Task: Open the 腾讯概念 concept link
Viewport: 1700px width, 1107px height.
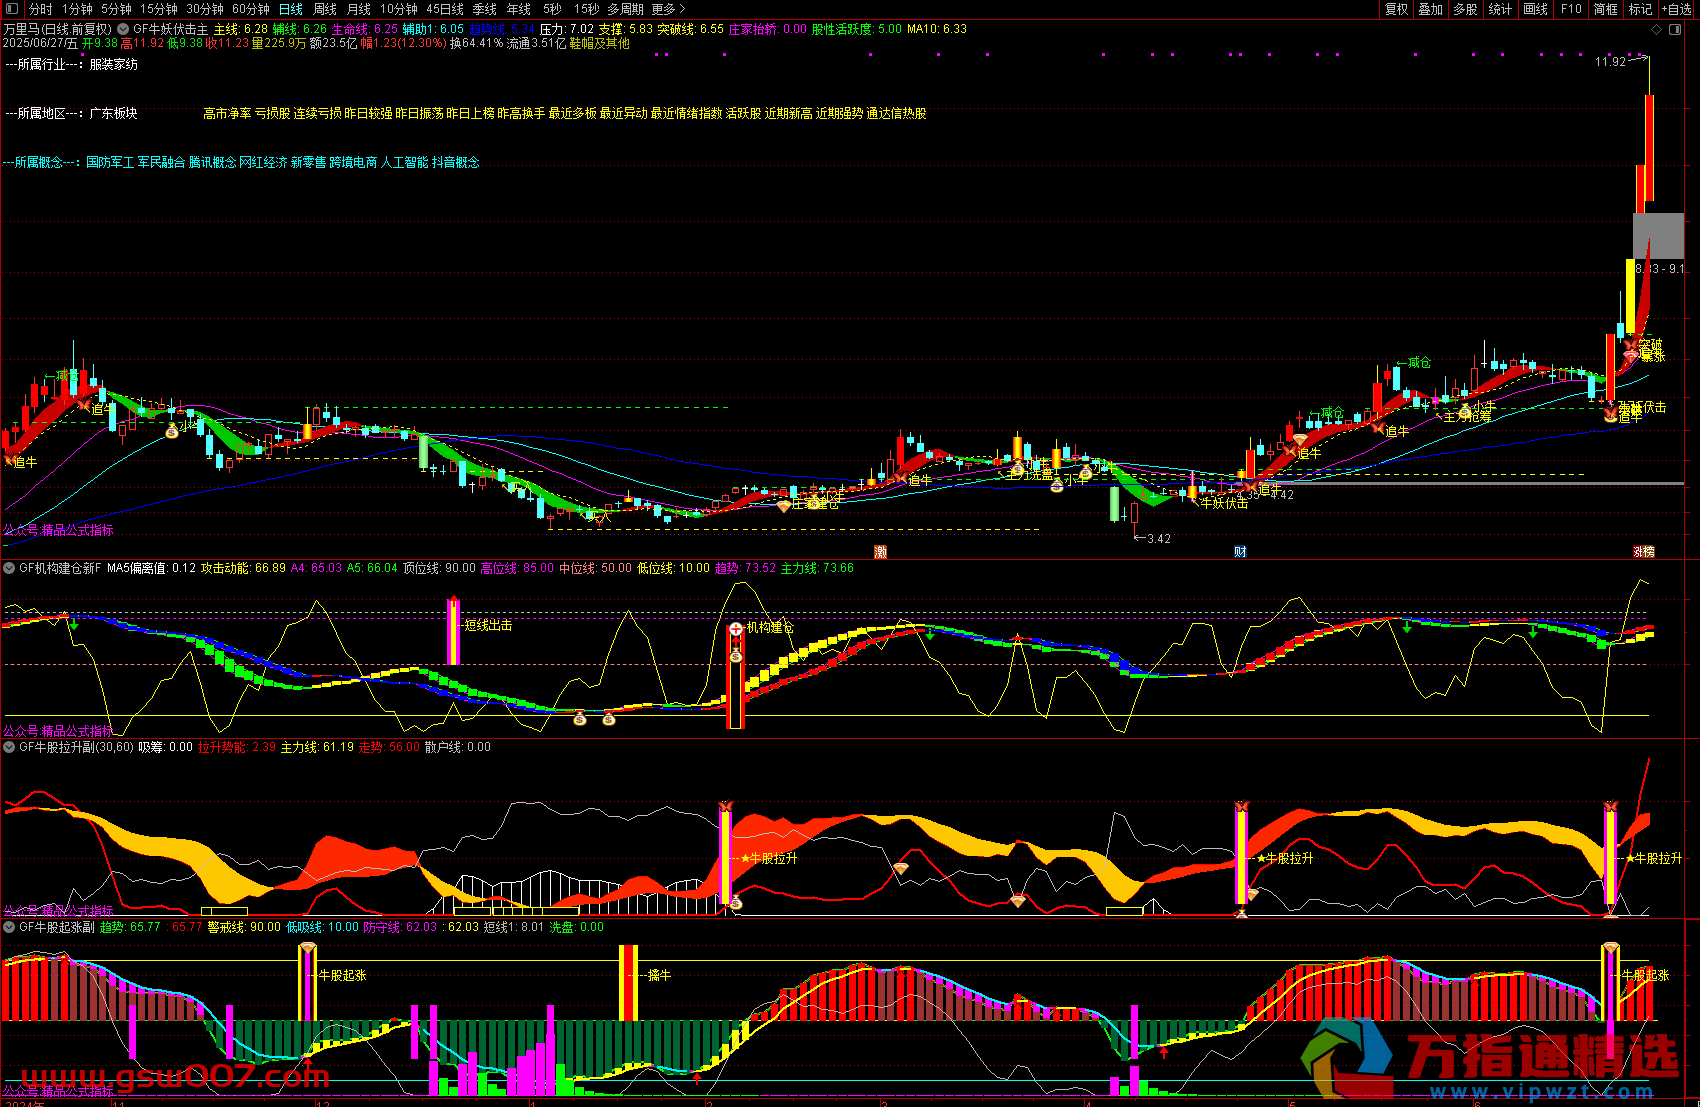Action: click(x=212, y=162)
